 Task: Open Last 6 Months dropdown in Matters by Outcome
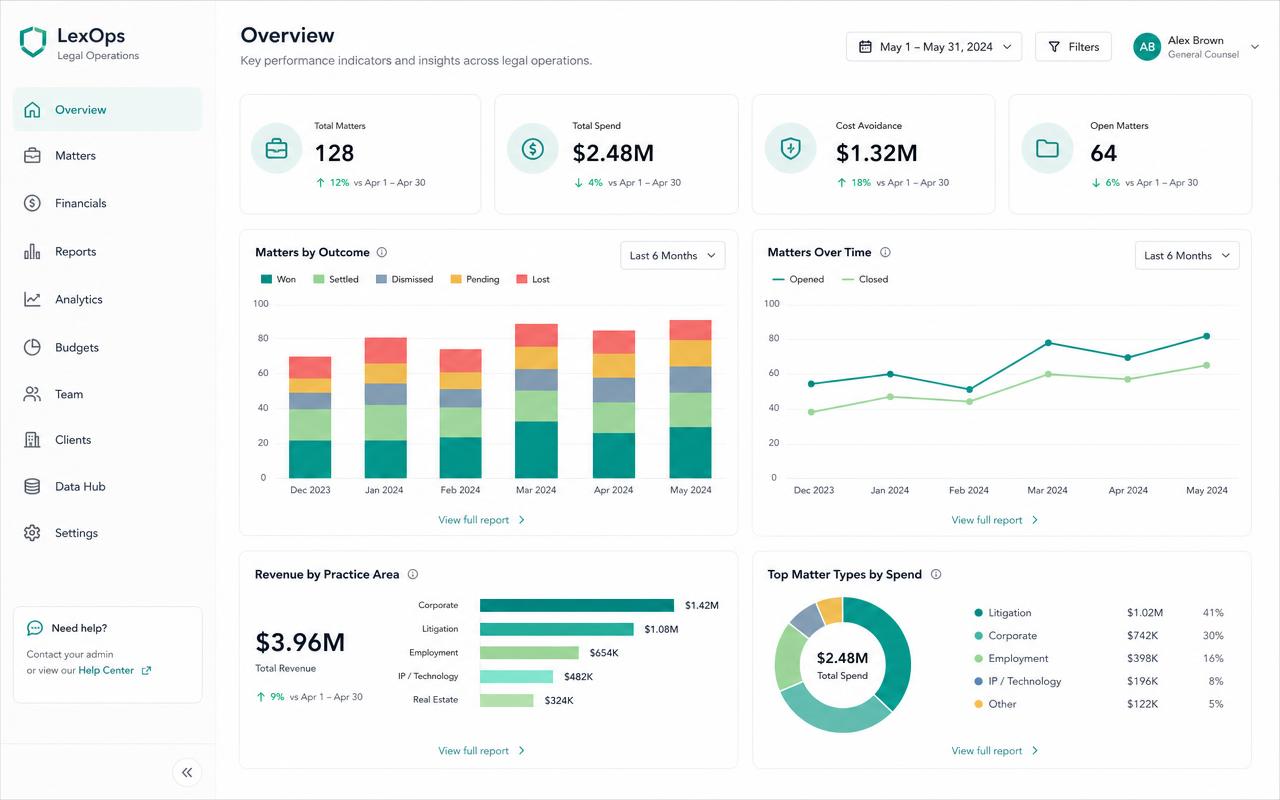point(673,256)
